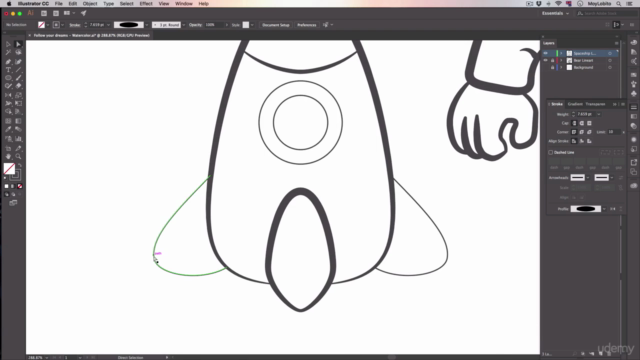Viewport: 640px width, 360px height.
Task: Switch to the Gradient panel tab
Action: pyautogui.click(x=575, y=104)
